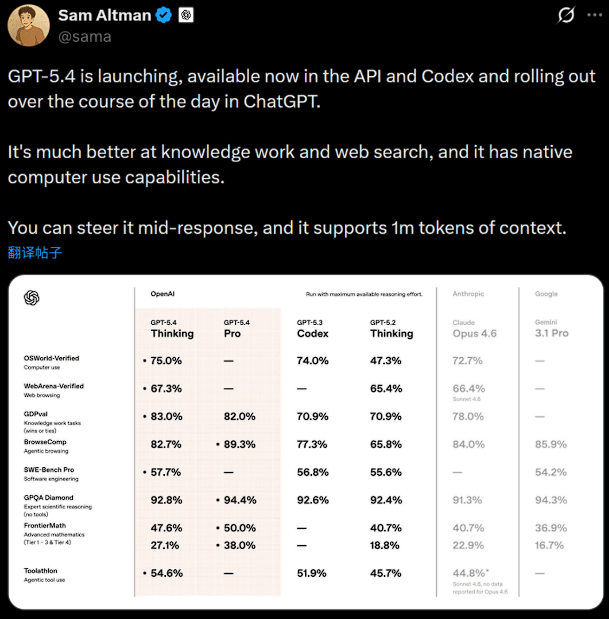The height and width of the screenshot is (619, 609).
Task: Select the GPT-5.2 Thinking column header
Action: click(391, 328)
